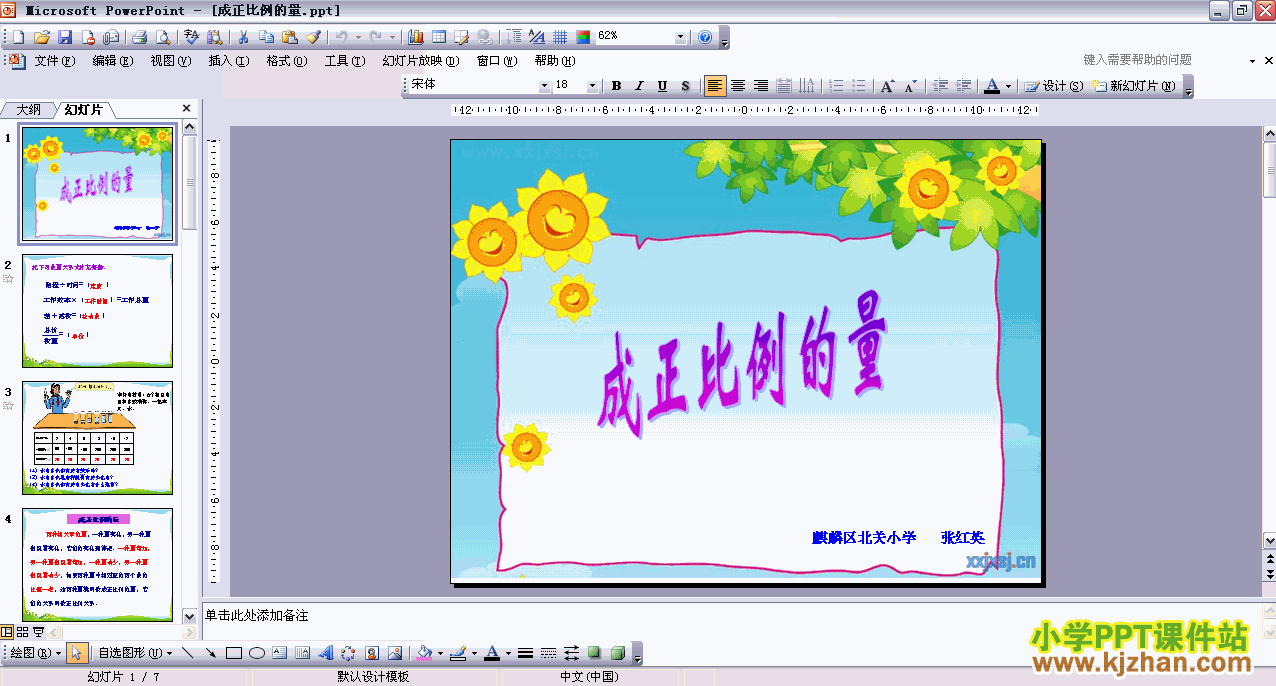Toggle underline formatting
The width and height of the screenshot is (1276, 686).
click(x=662, y=86)
